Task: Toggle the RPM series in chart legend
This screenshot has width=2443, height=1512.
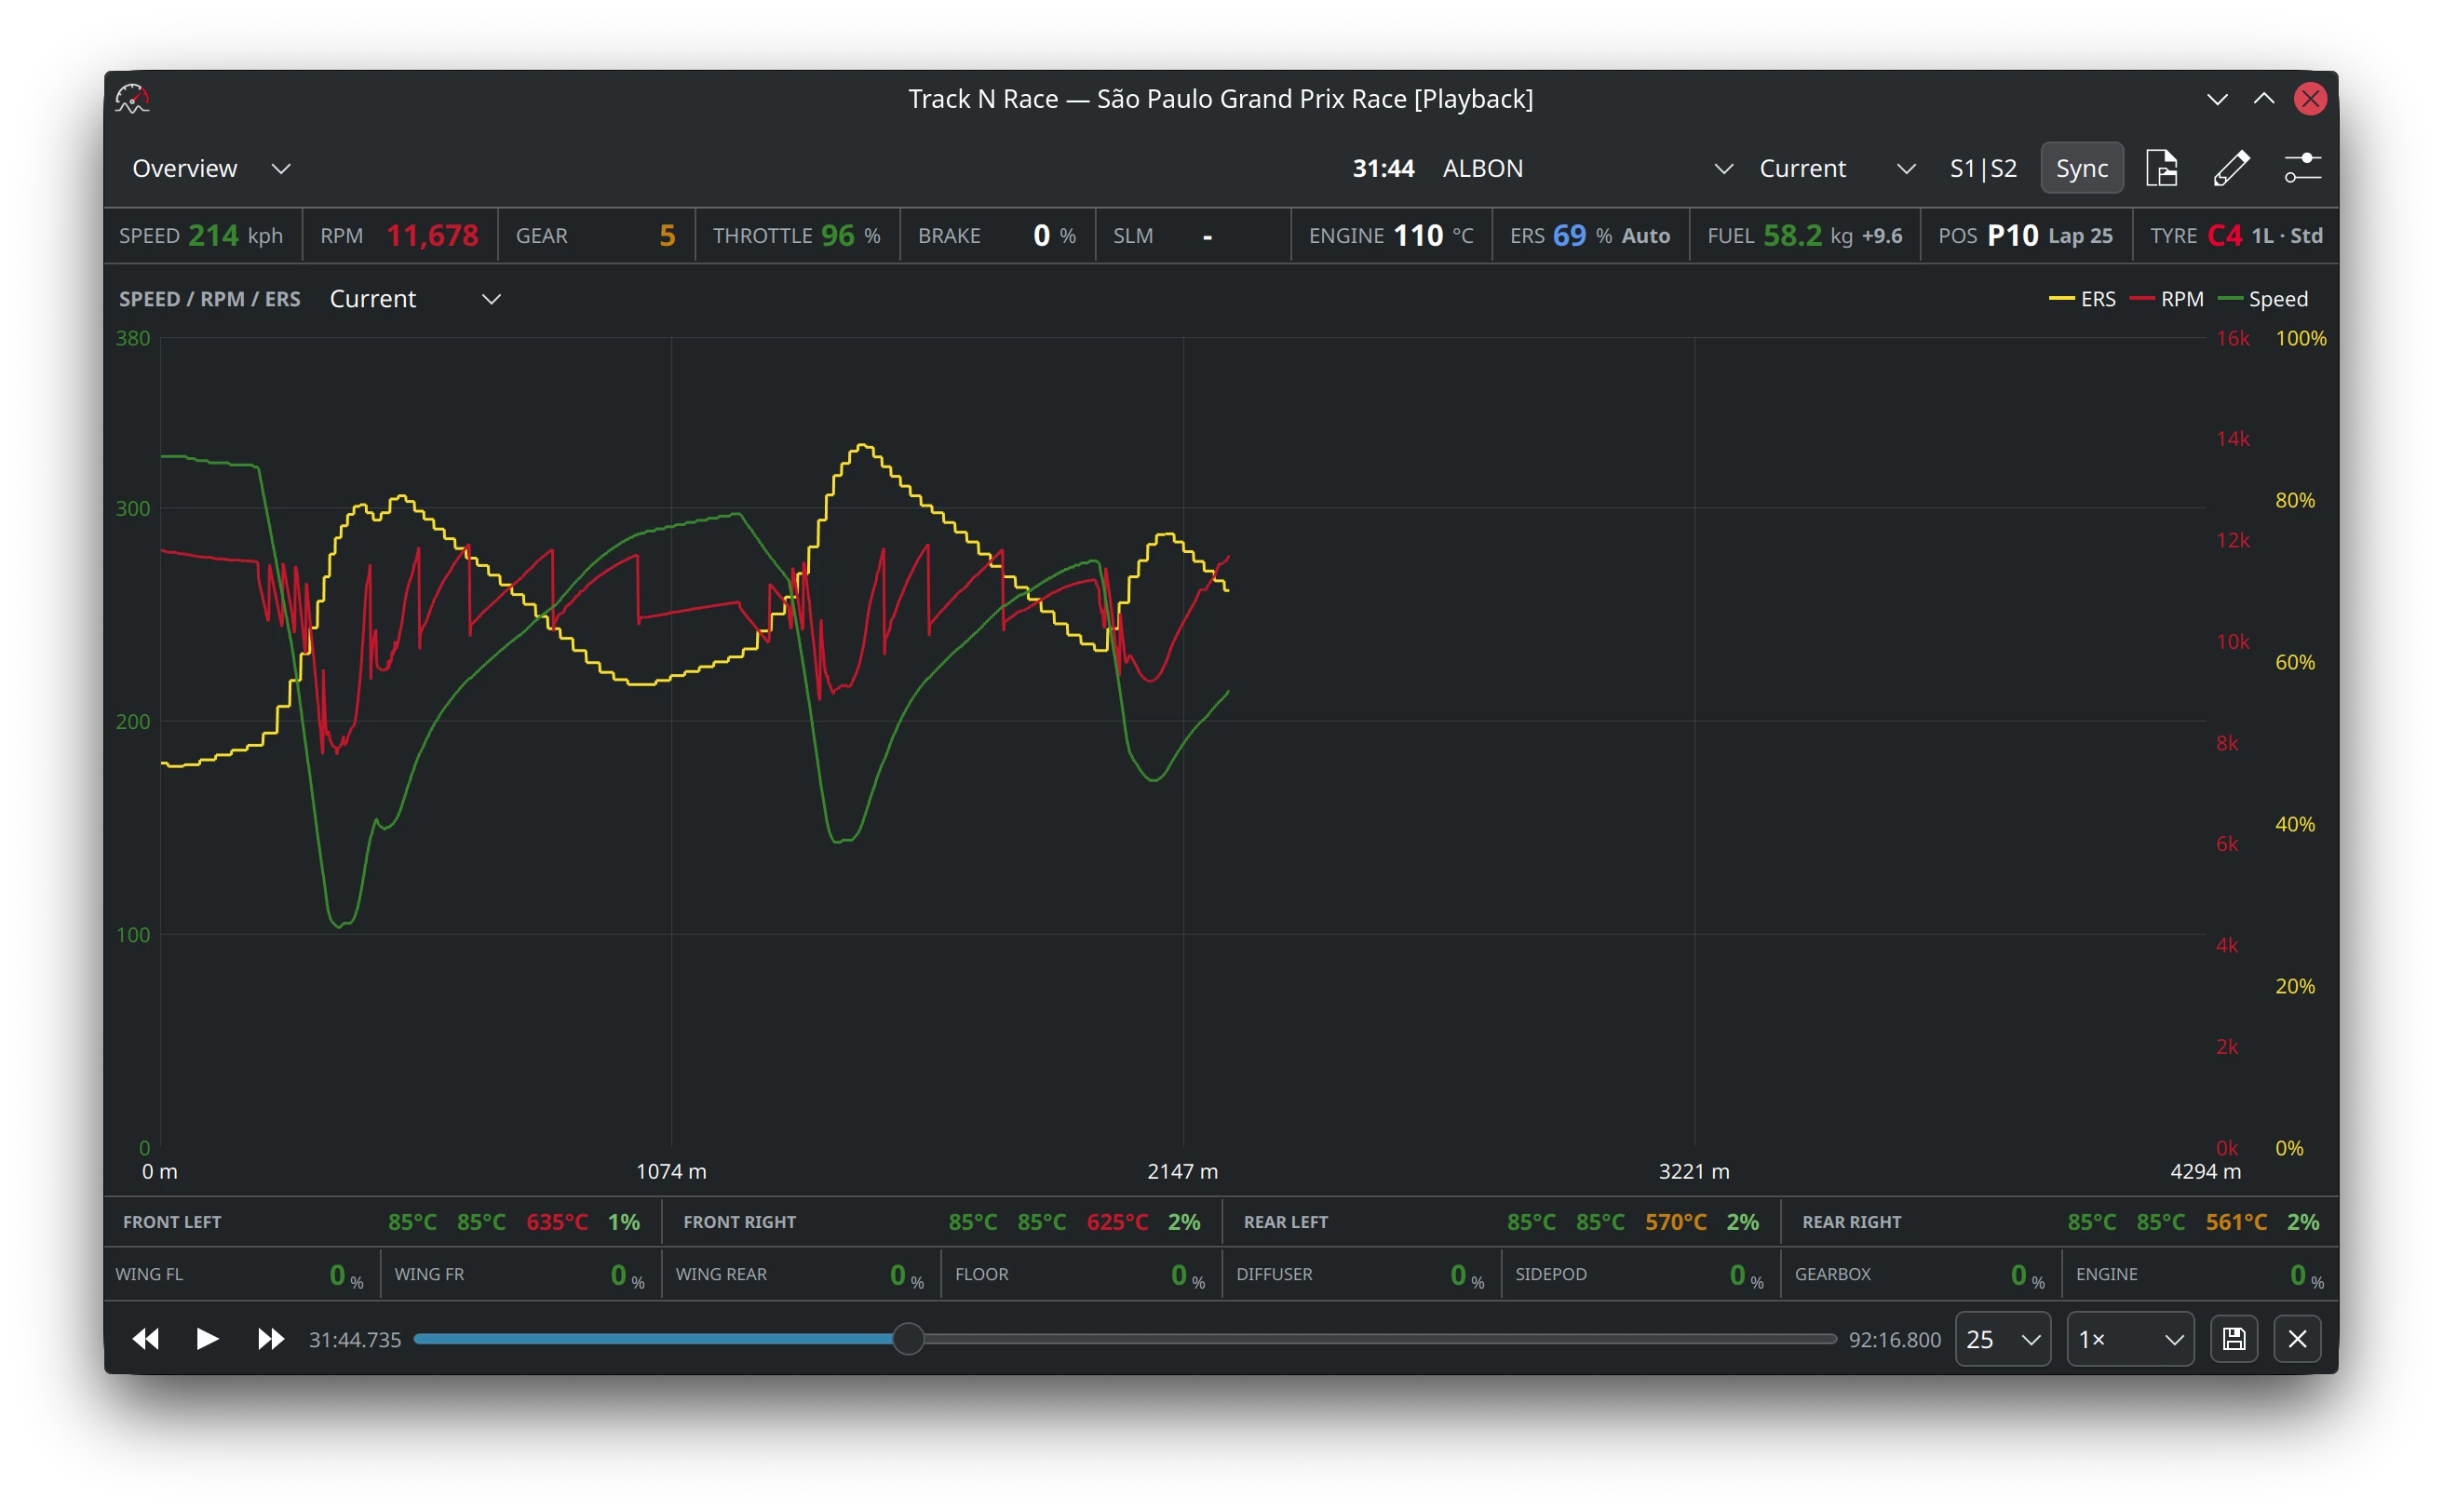Action: [2166, 299]
